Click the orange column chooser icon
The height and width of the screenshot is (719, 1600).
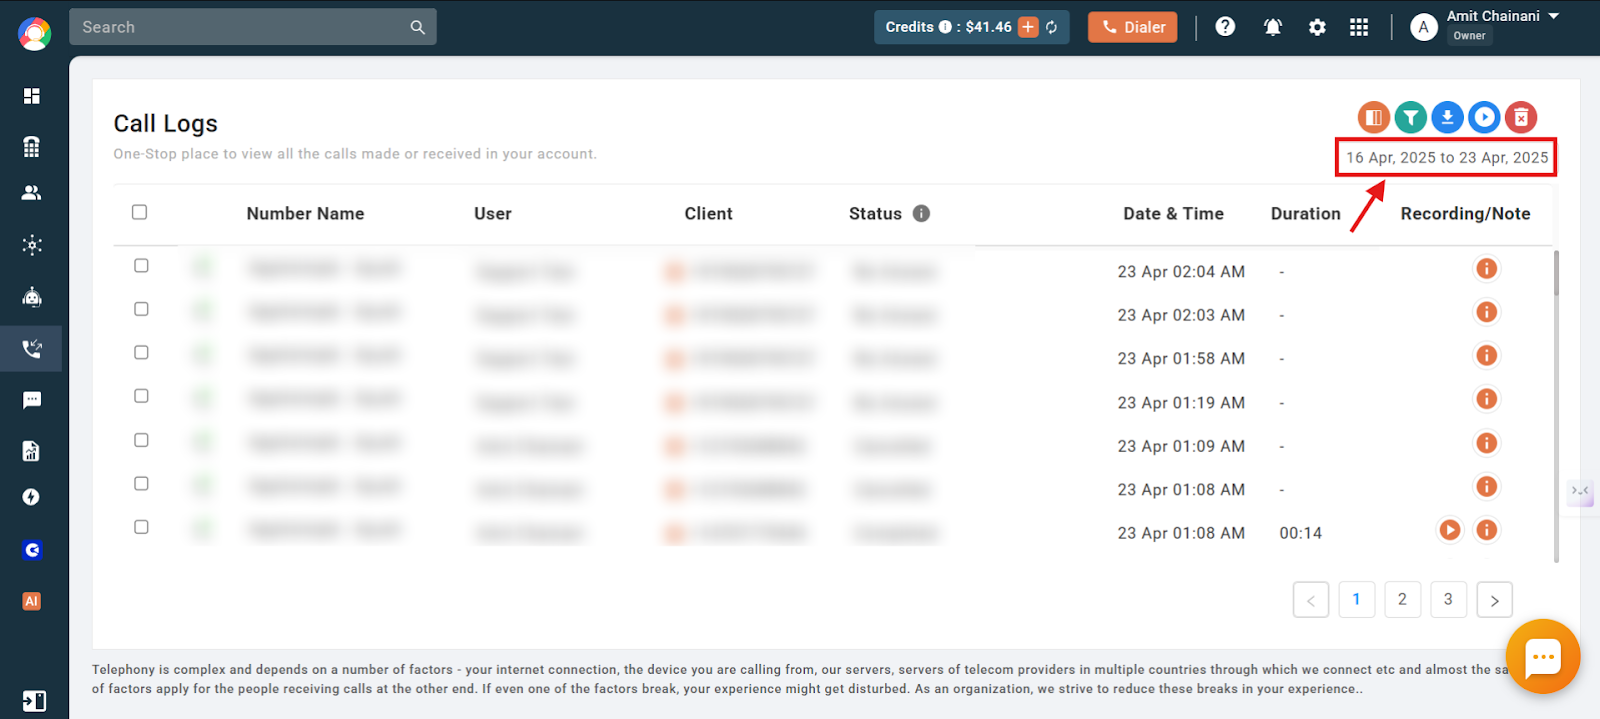(1374, 117)
